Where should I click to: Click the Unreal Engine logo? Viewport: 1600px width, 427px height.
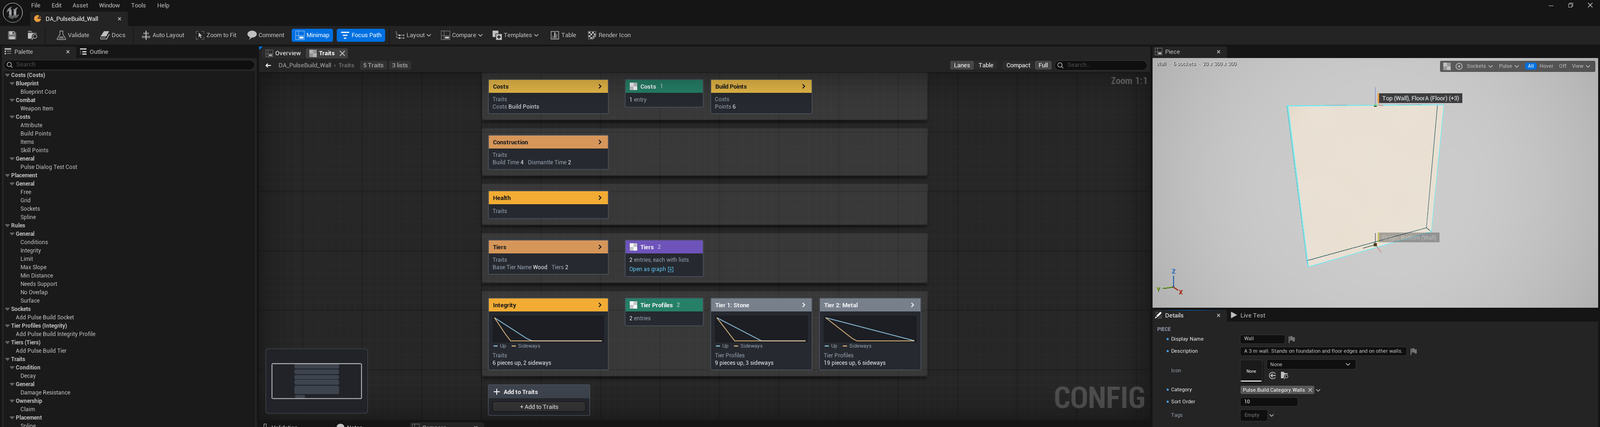click(12, 12)
